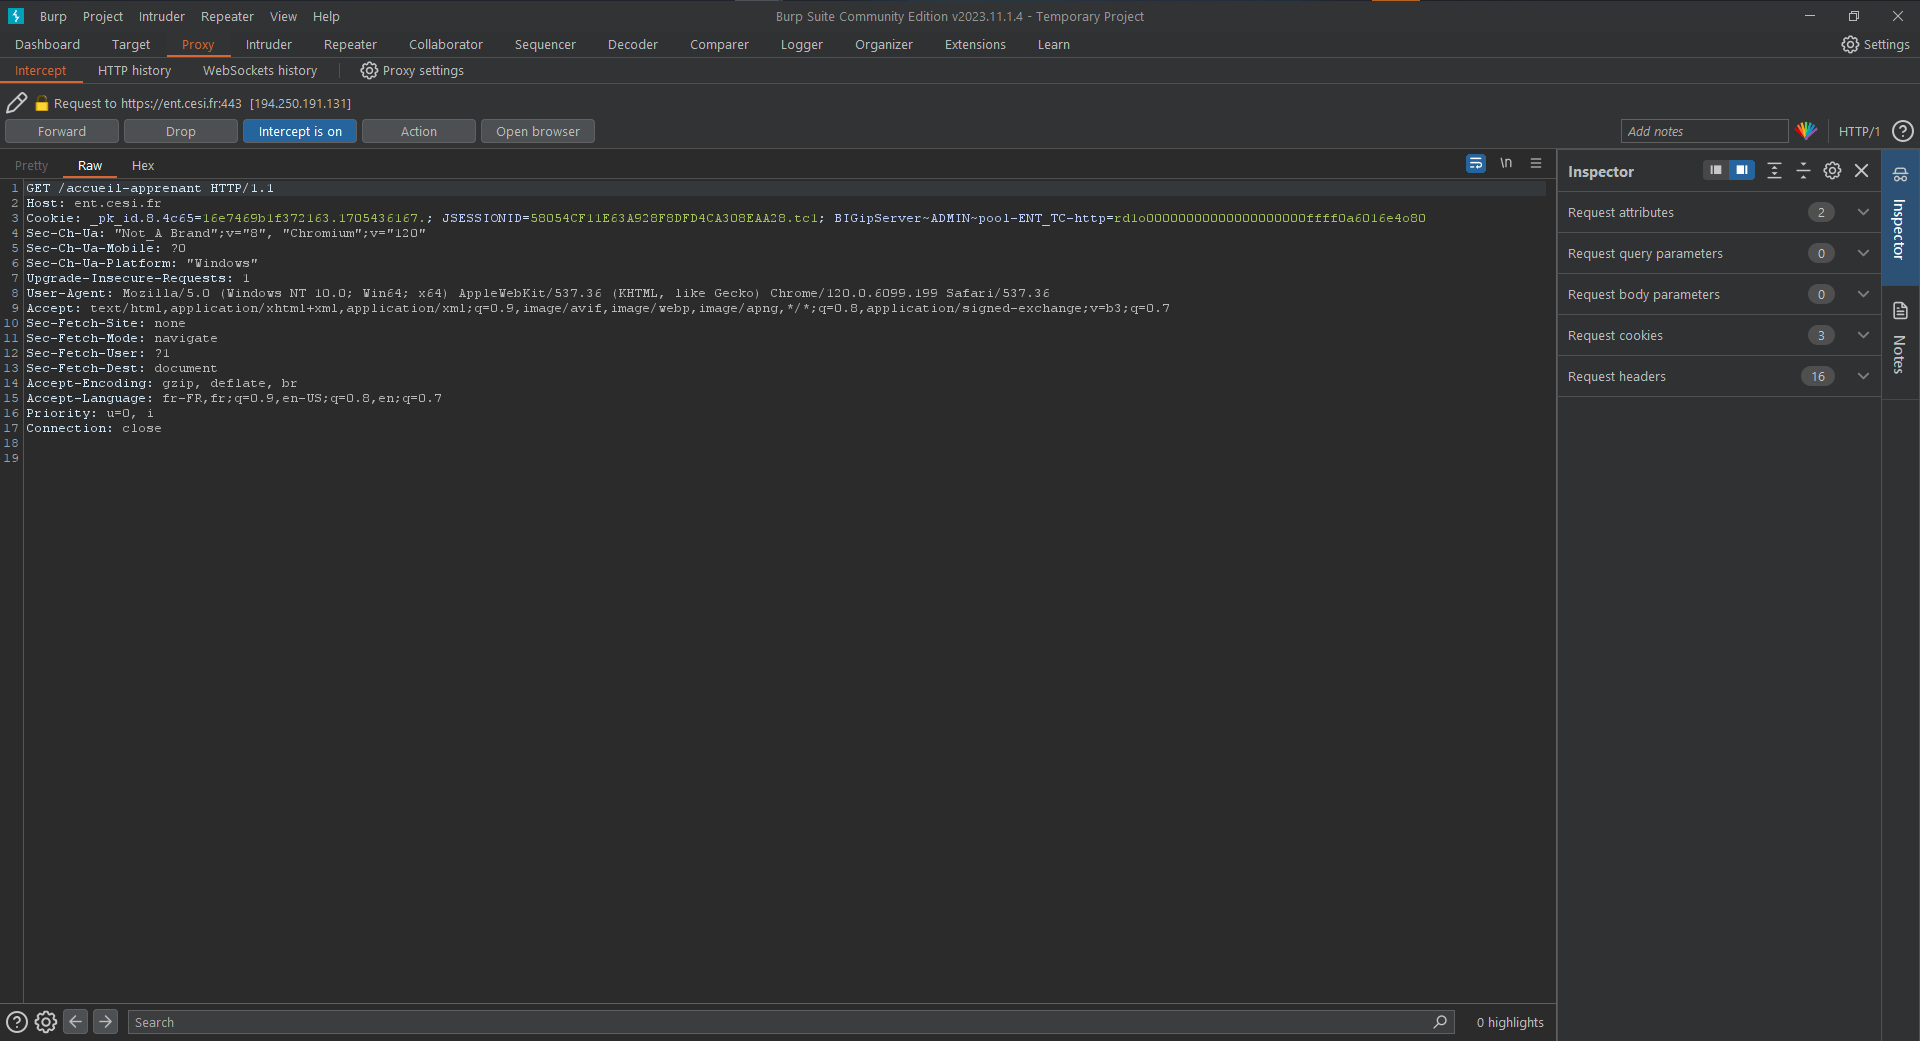1920x1041 pixels.
Task: Switch to the Comparer tab
Action: (719, 45)
